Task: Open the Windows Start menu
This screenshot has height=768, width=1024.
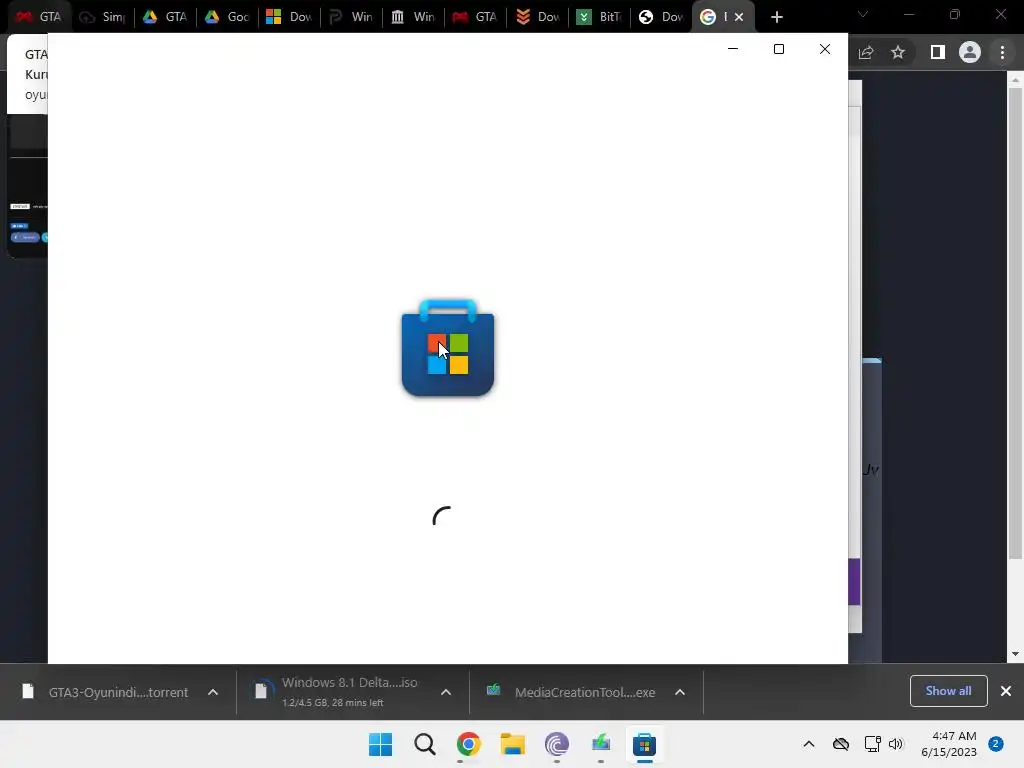Action: click(381, 744)
